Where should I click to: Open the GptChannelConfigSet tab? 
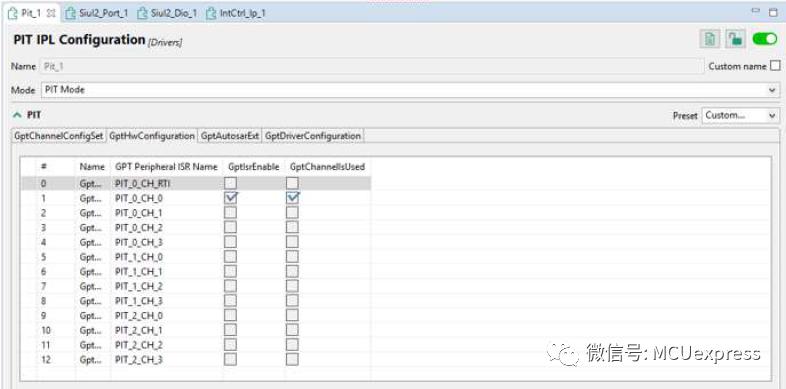[x=59, y=136]
